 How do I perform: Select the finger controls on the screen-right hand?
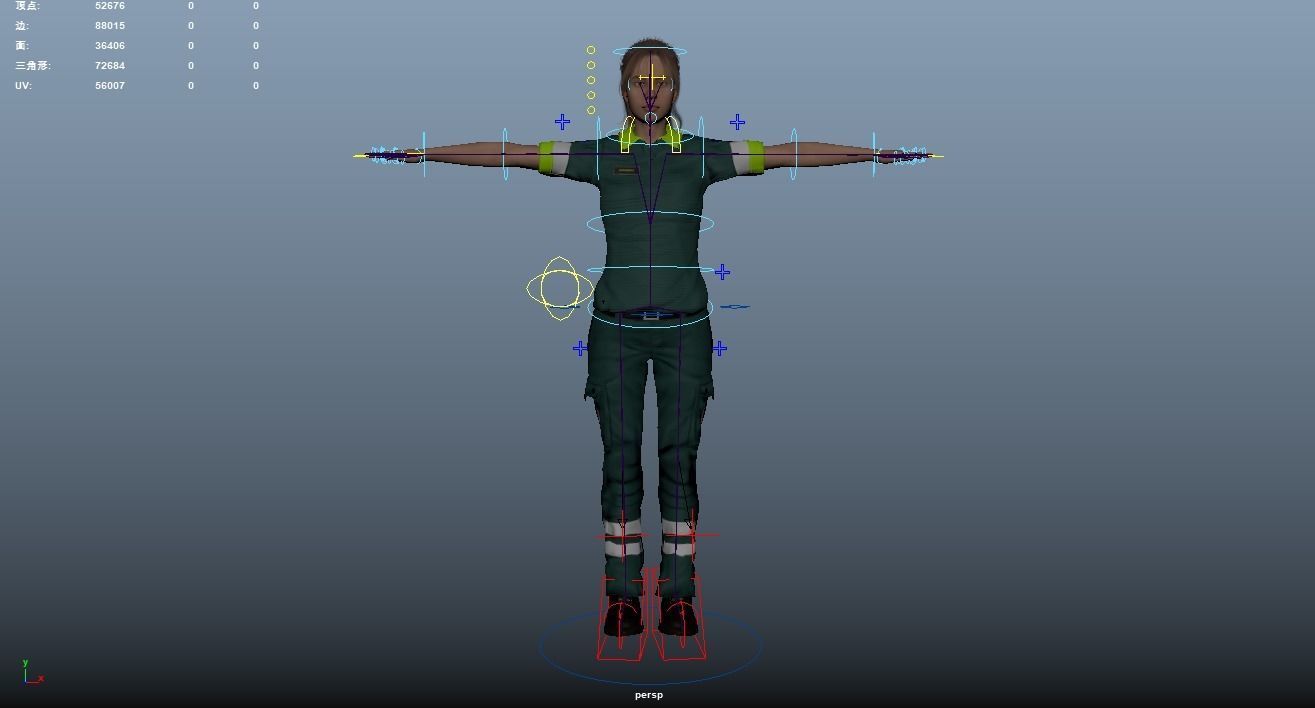(909, 155)
